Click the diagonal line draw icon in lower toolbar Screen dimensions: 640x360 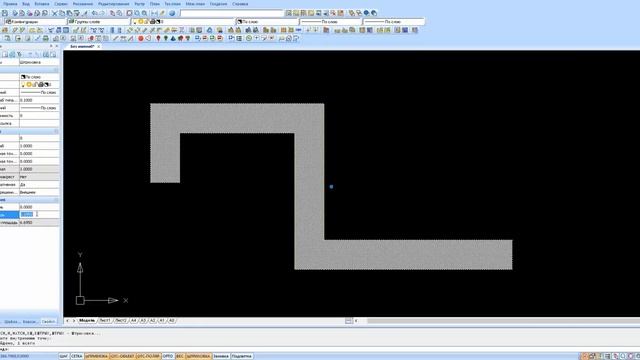coord(116,38)
